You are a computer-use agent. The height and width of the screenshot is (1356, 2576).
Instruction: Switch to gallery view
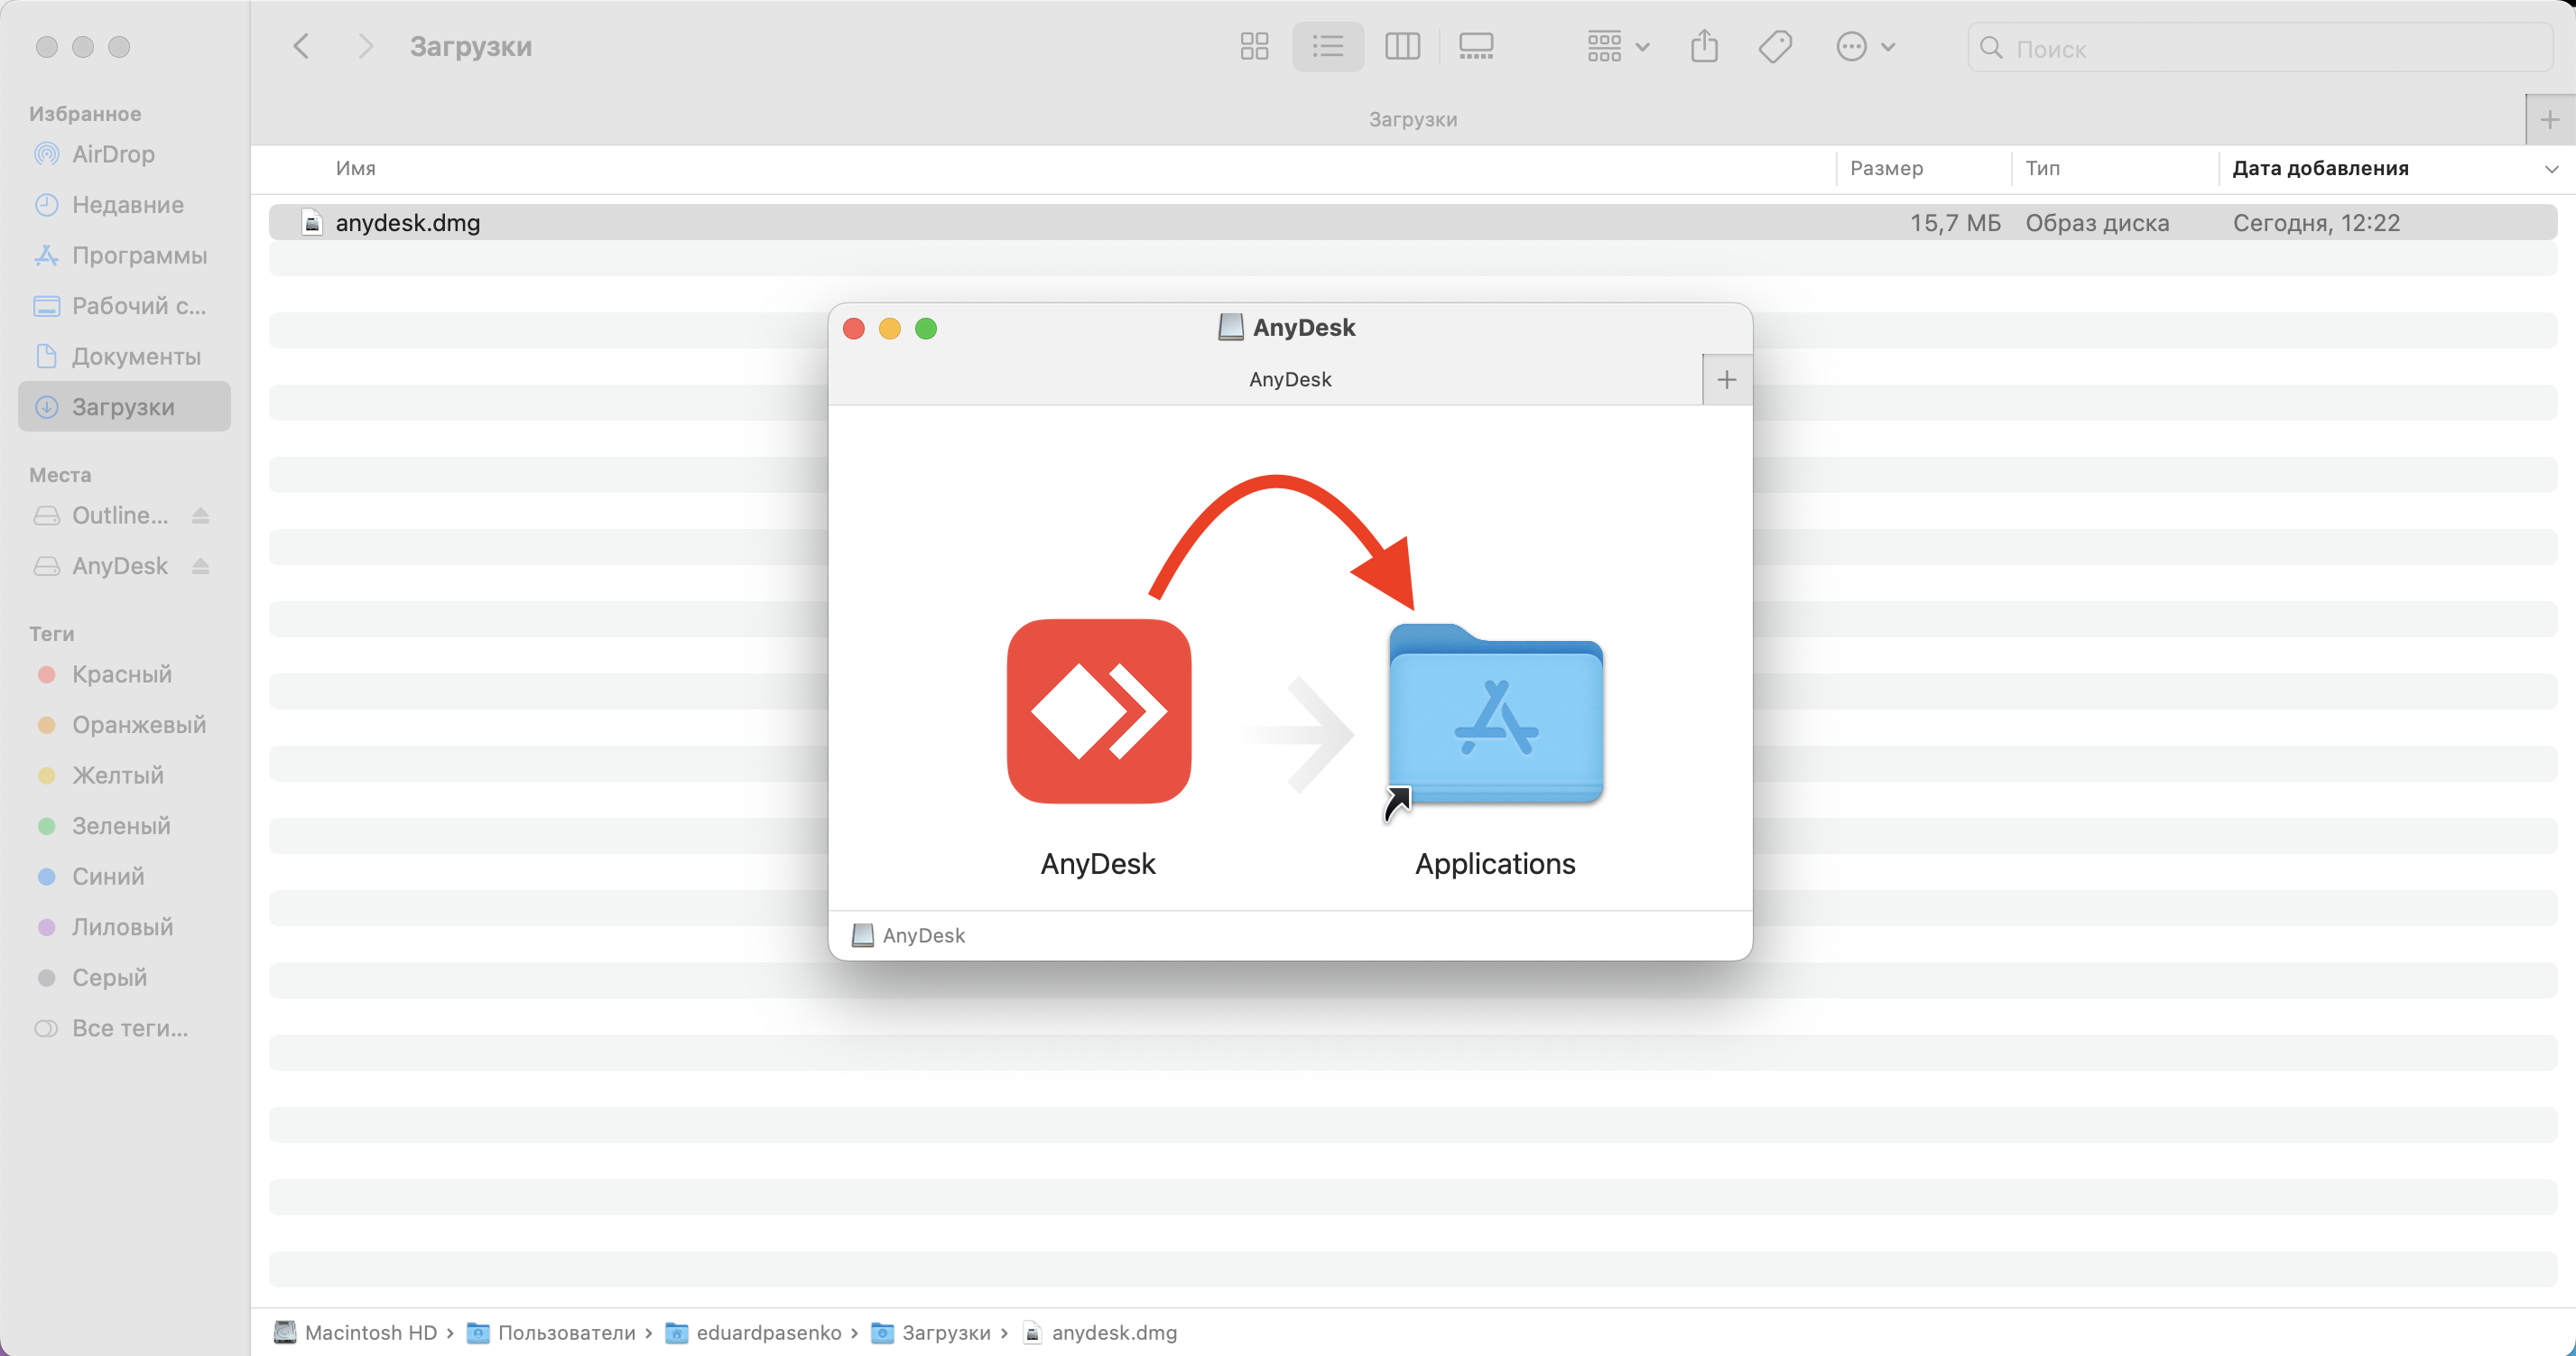(1475, 47)
